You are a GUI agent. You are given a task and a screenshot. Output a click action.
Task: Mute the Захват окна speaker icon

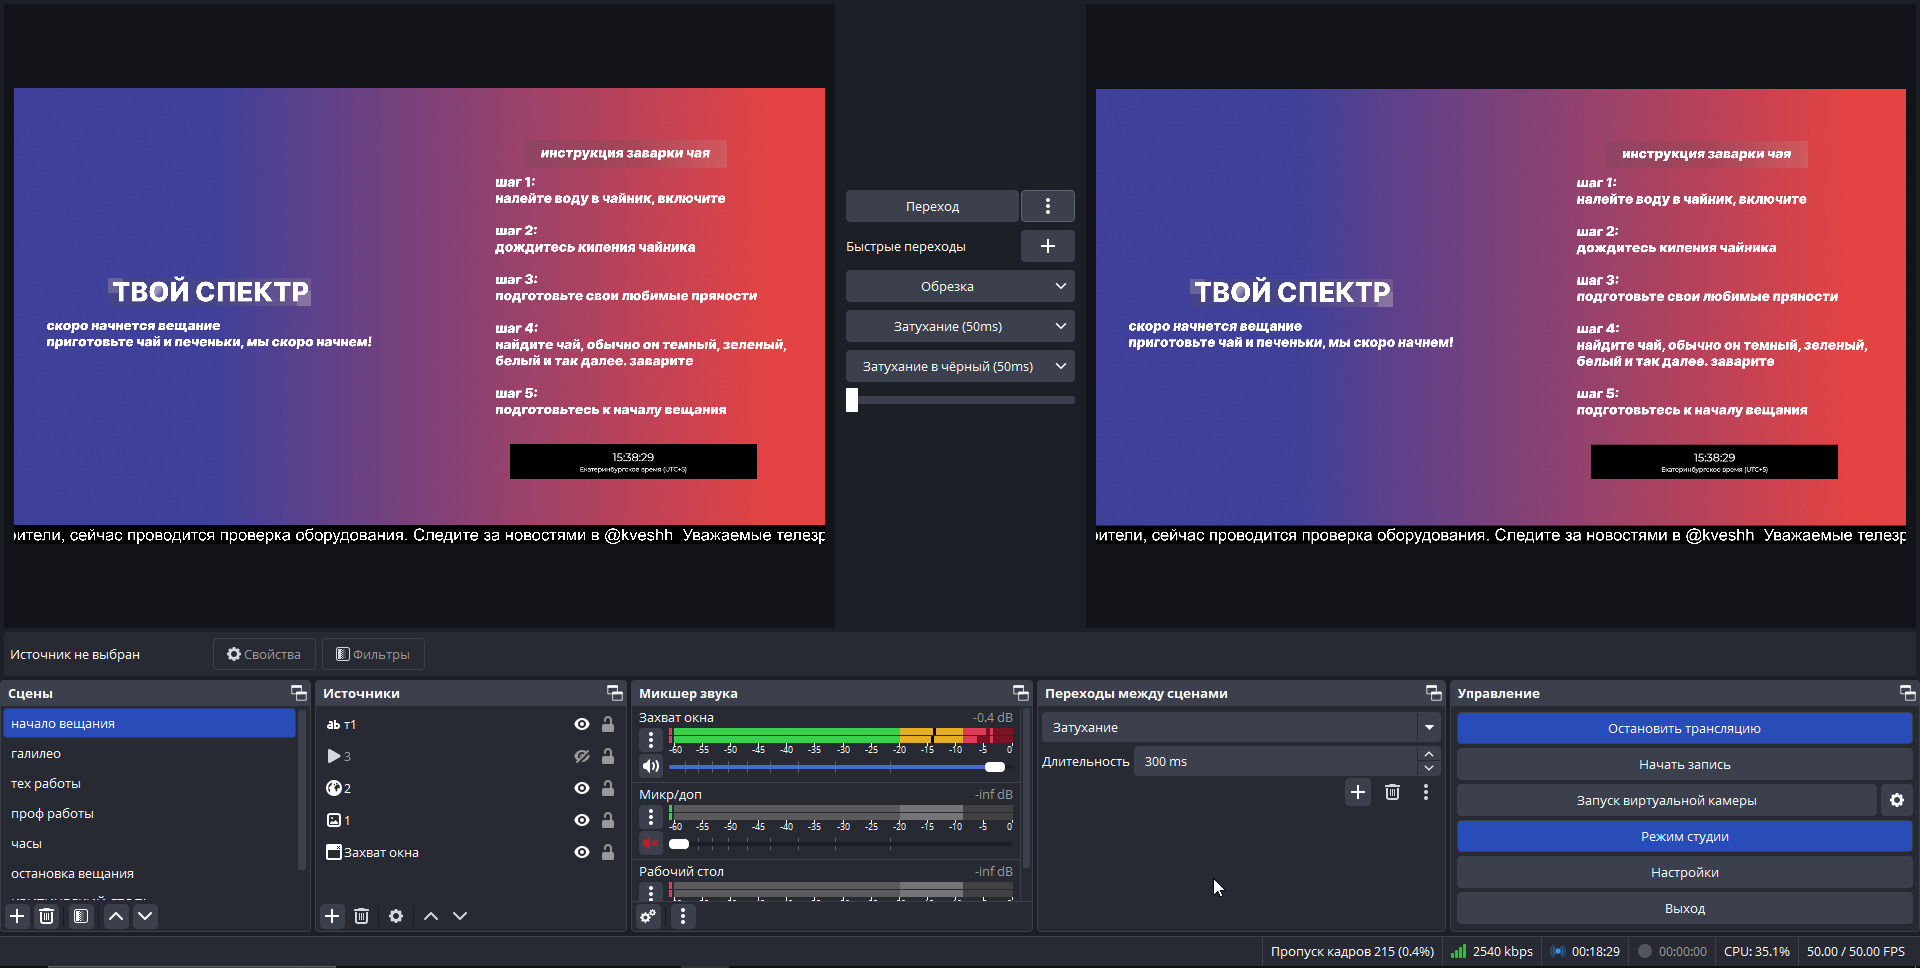click(651, 766)
